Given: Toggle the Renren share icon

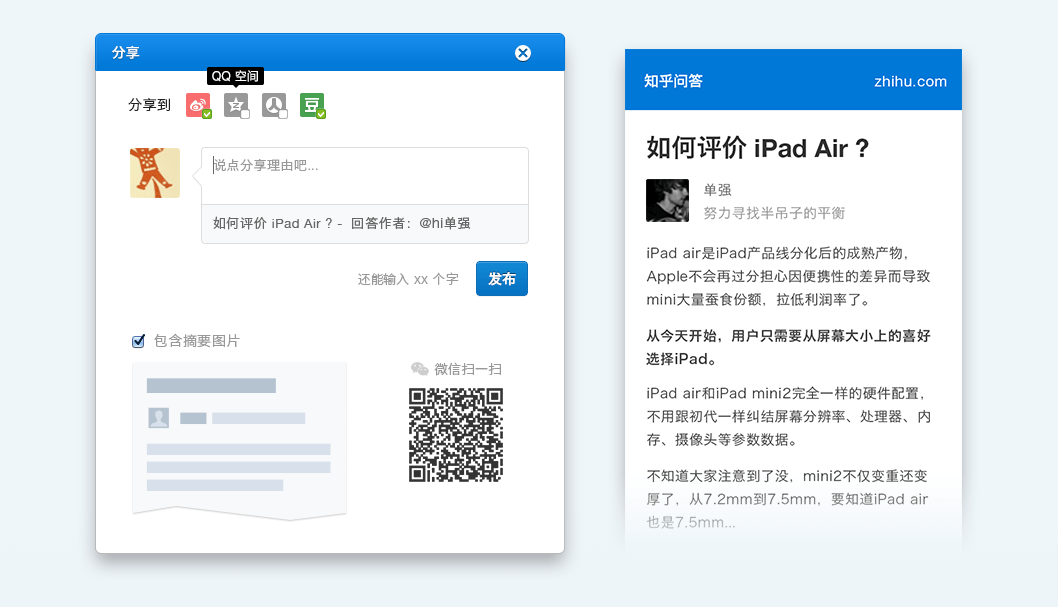Looking at the screenshot, I should 275,105.
